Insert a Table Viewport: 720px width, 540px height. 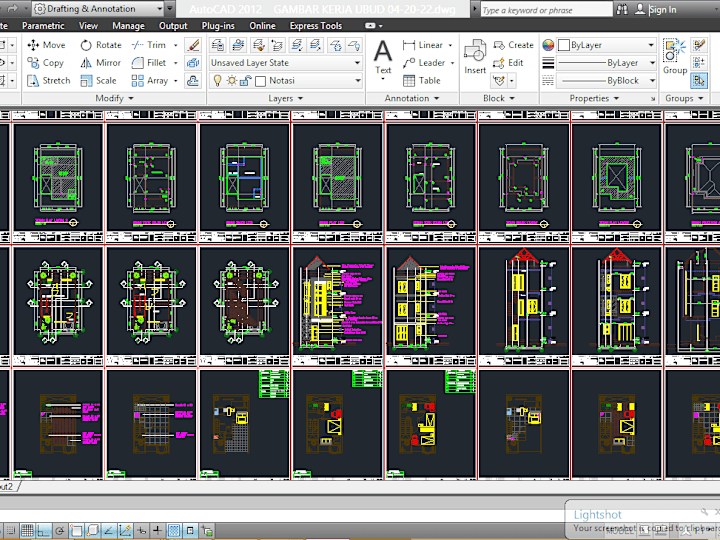422,81
